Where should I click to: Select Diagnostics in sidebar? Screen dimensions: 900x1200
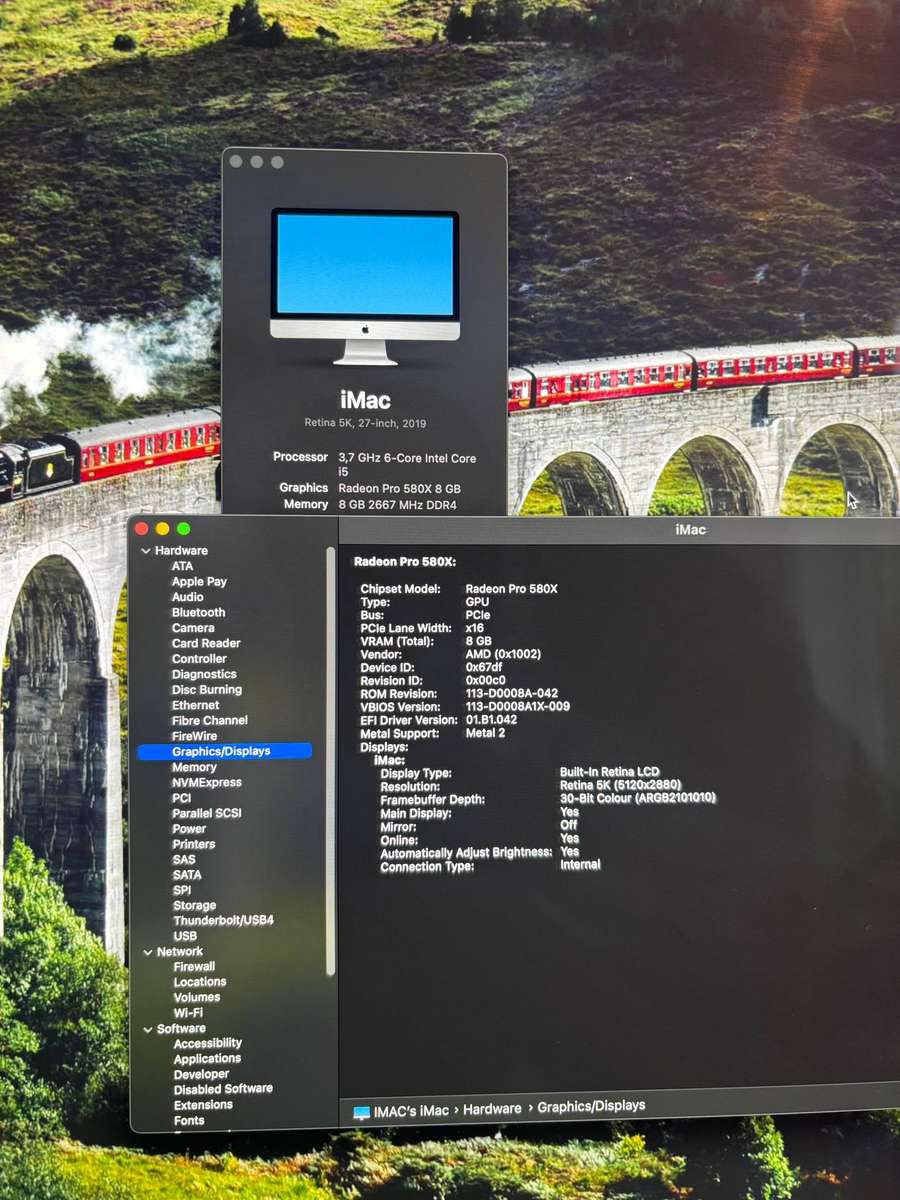click(204, 674)
